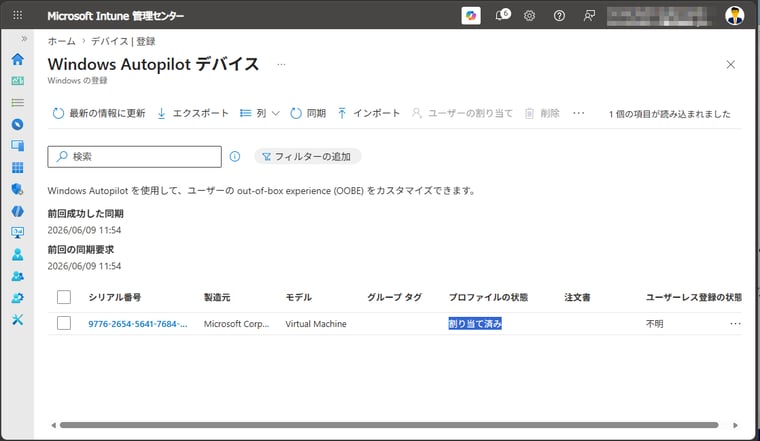Open the feedback icon in header
The width and height of the screenshot is (760, 441).
pos(589,16)
